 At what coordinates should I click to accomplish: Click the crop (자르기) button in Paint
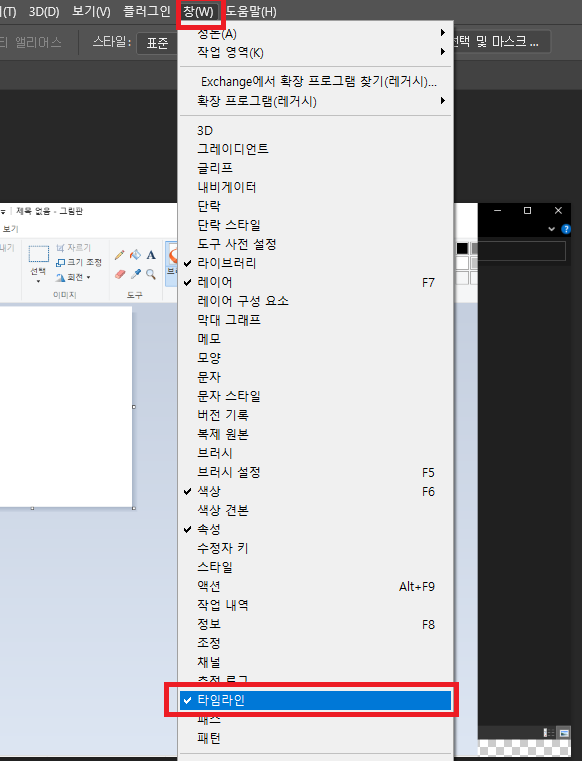73,248
